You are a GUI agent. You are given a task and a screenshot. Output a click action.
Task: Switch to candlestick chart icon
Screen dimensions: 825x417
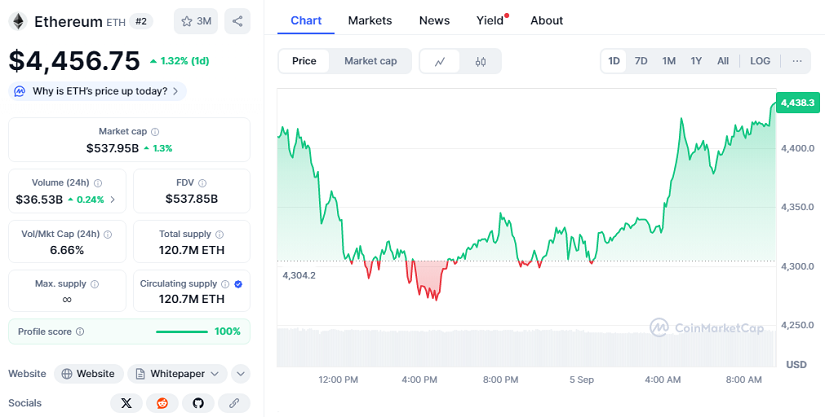click(480, 62)
